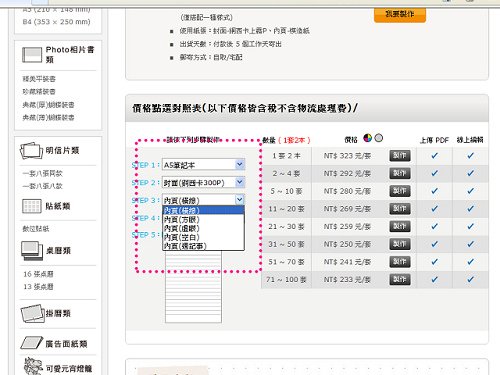
Task: Open the STEP 2 封面 300P dropdown
Action: 203,182
